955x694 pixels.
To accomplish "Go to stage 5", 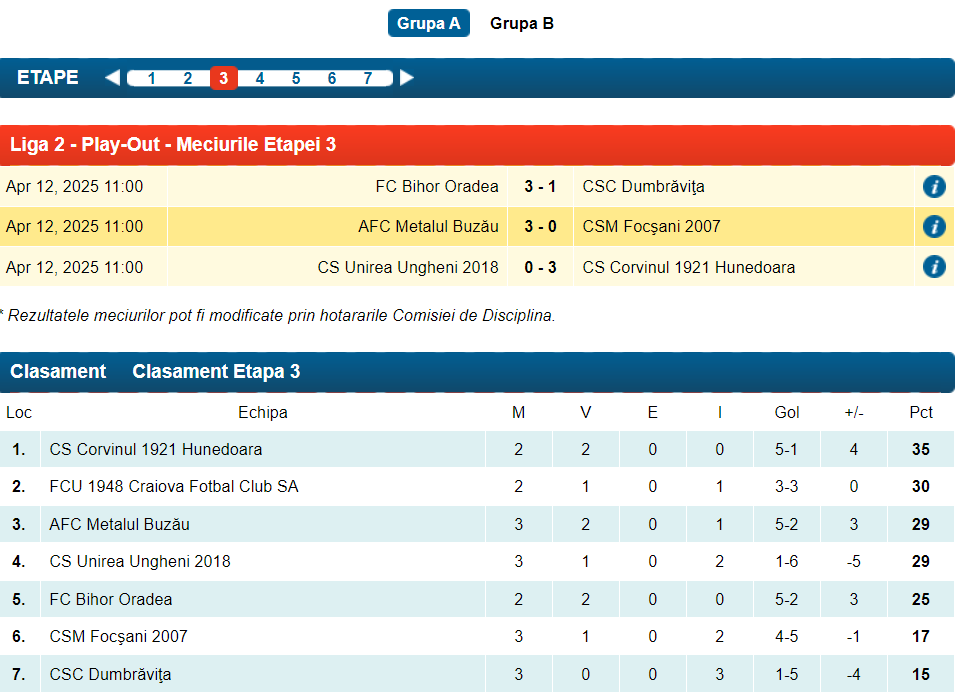I will [x=296, y=78].
